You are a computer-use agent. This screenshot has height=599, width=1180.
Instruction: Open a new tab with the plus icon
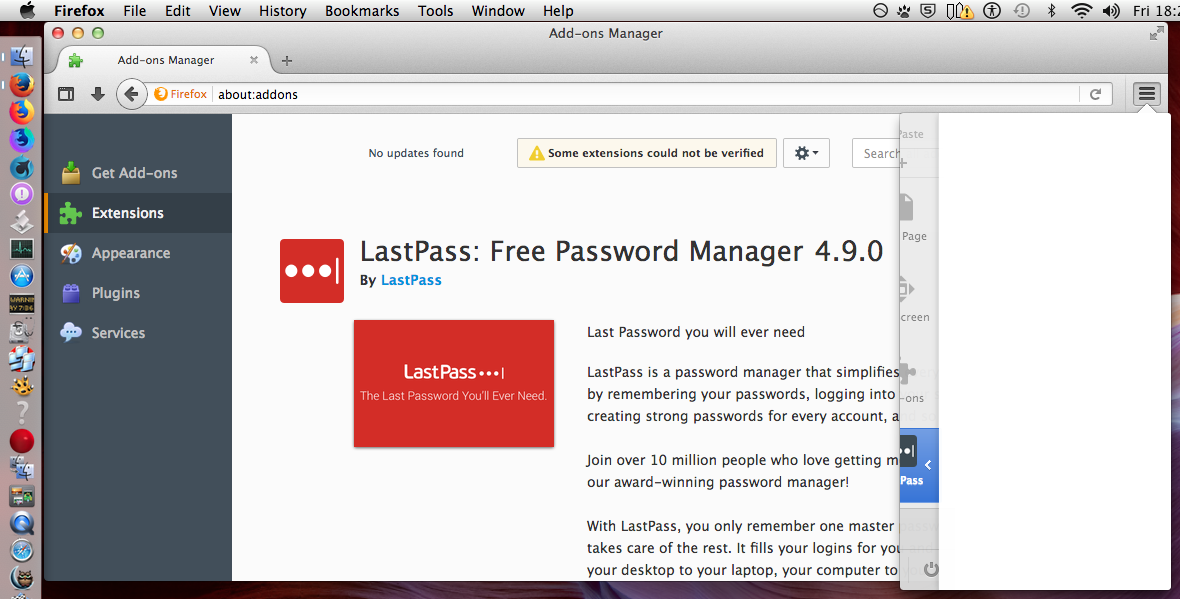coord(287,61)
